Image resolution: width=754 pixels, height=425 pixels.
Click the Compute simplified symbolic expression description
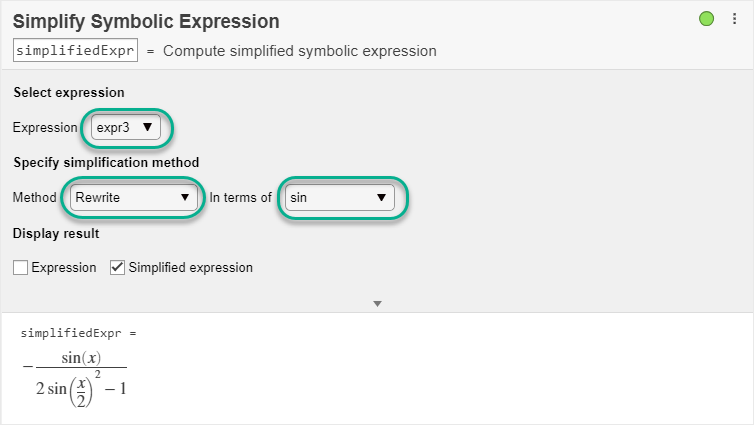299,51
